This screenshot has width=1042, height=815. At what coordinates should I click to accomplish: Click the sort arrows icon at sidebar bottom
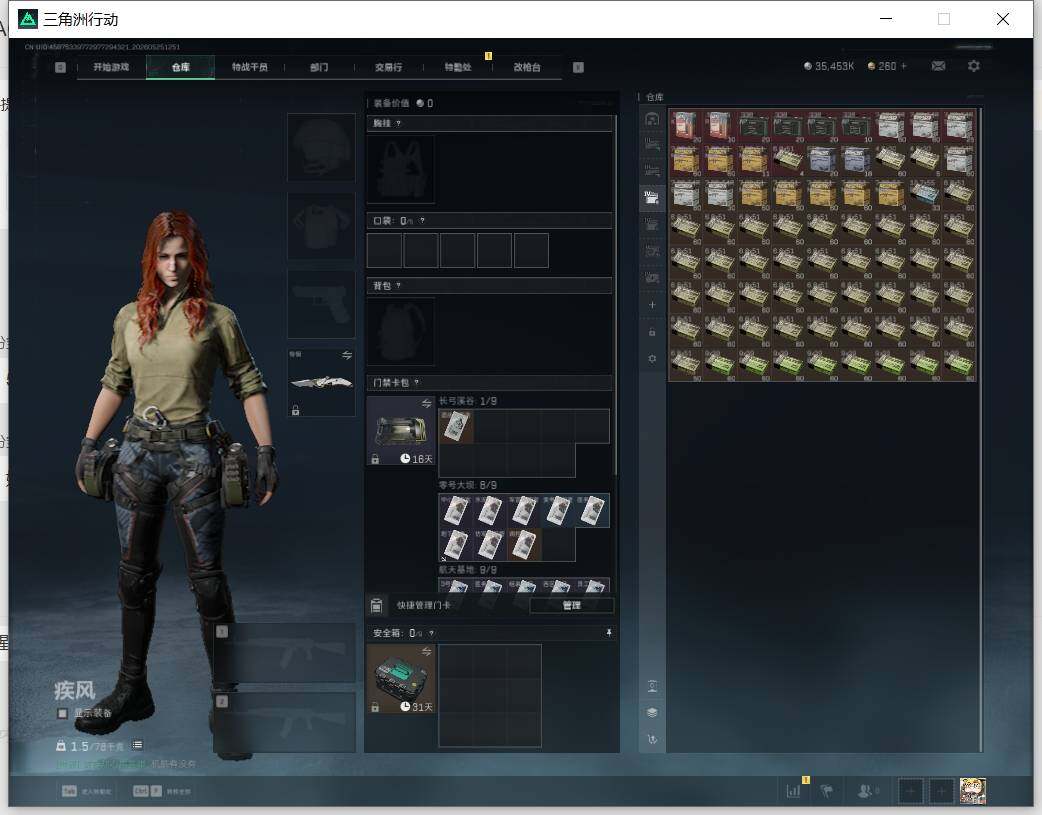[652, 739]
